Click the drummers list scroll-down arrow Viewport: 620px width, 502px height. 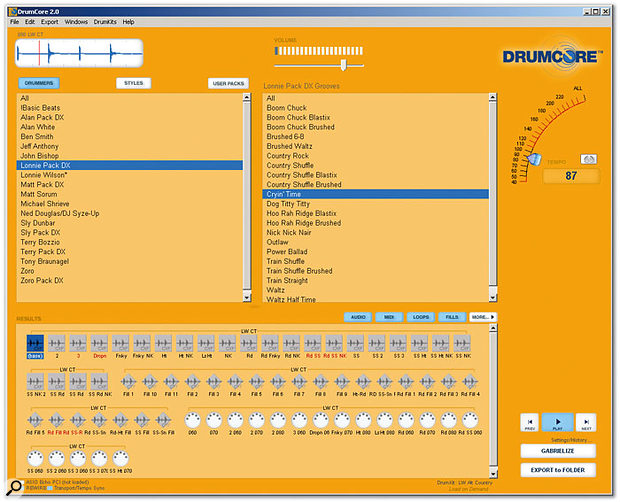247,297
